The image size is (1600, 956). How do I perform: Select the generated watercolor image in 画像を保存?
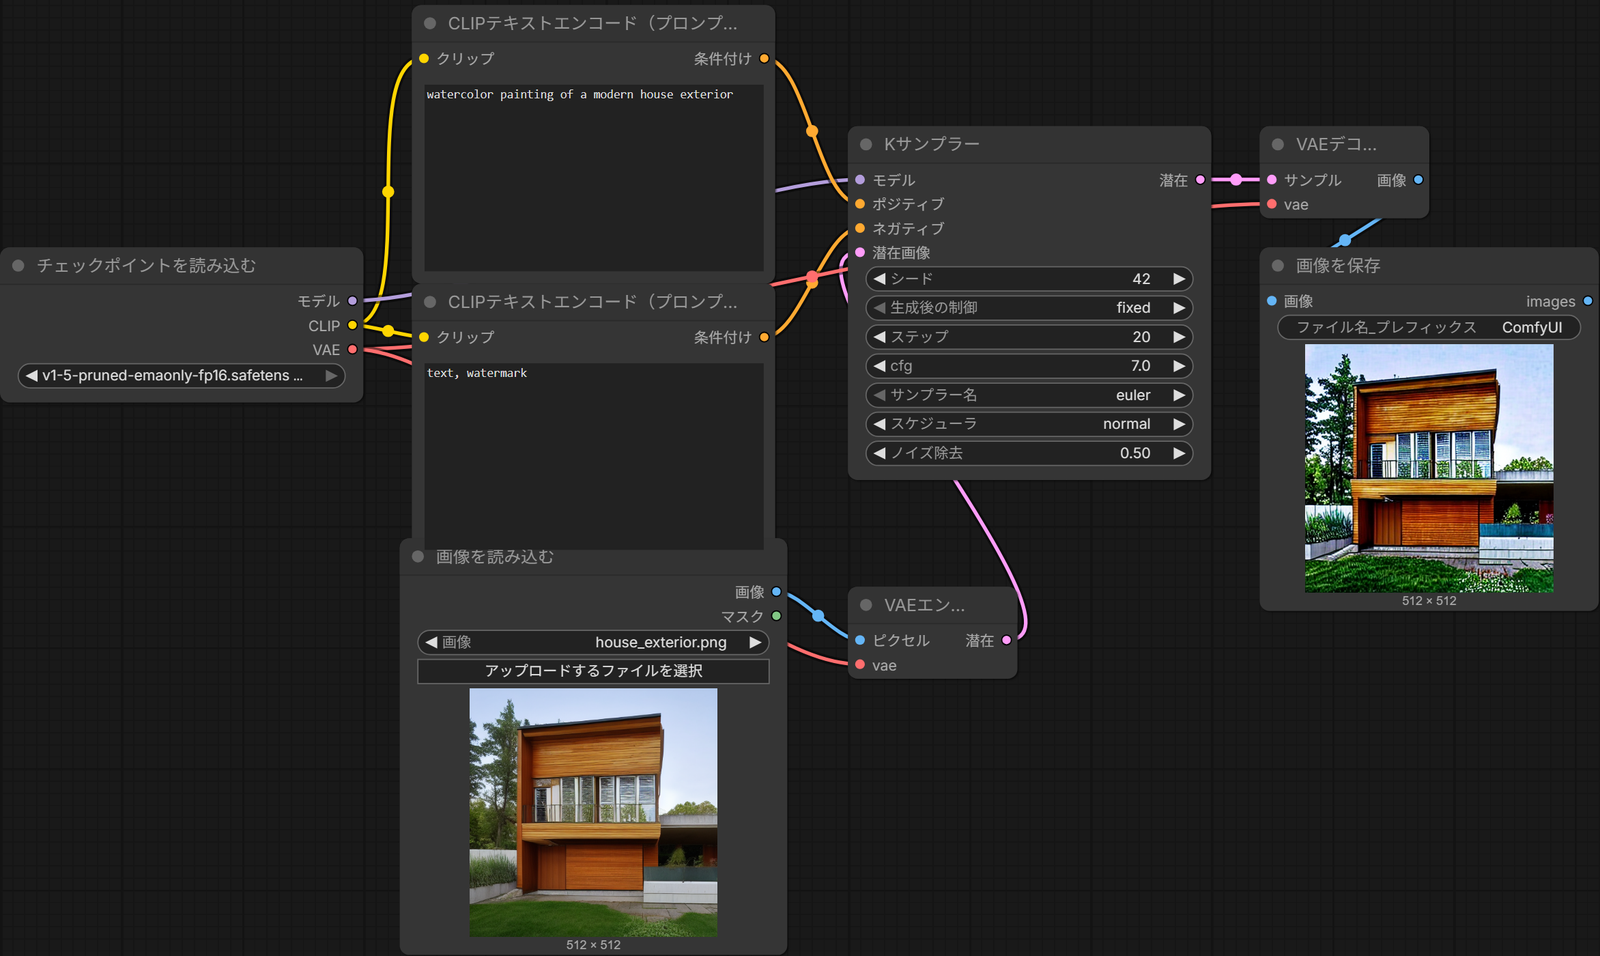click(1429, 468)
